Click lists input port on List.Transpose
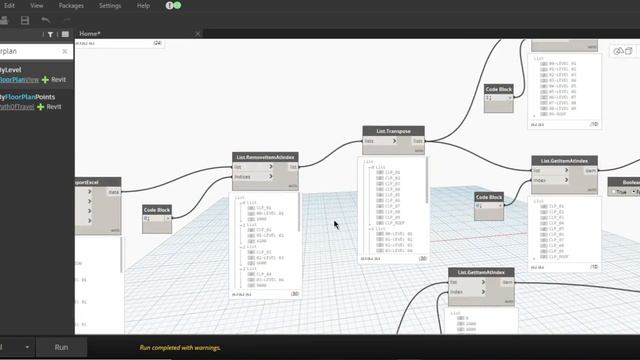 pyautogui.click(x=380, y=141)
